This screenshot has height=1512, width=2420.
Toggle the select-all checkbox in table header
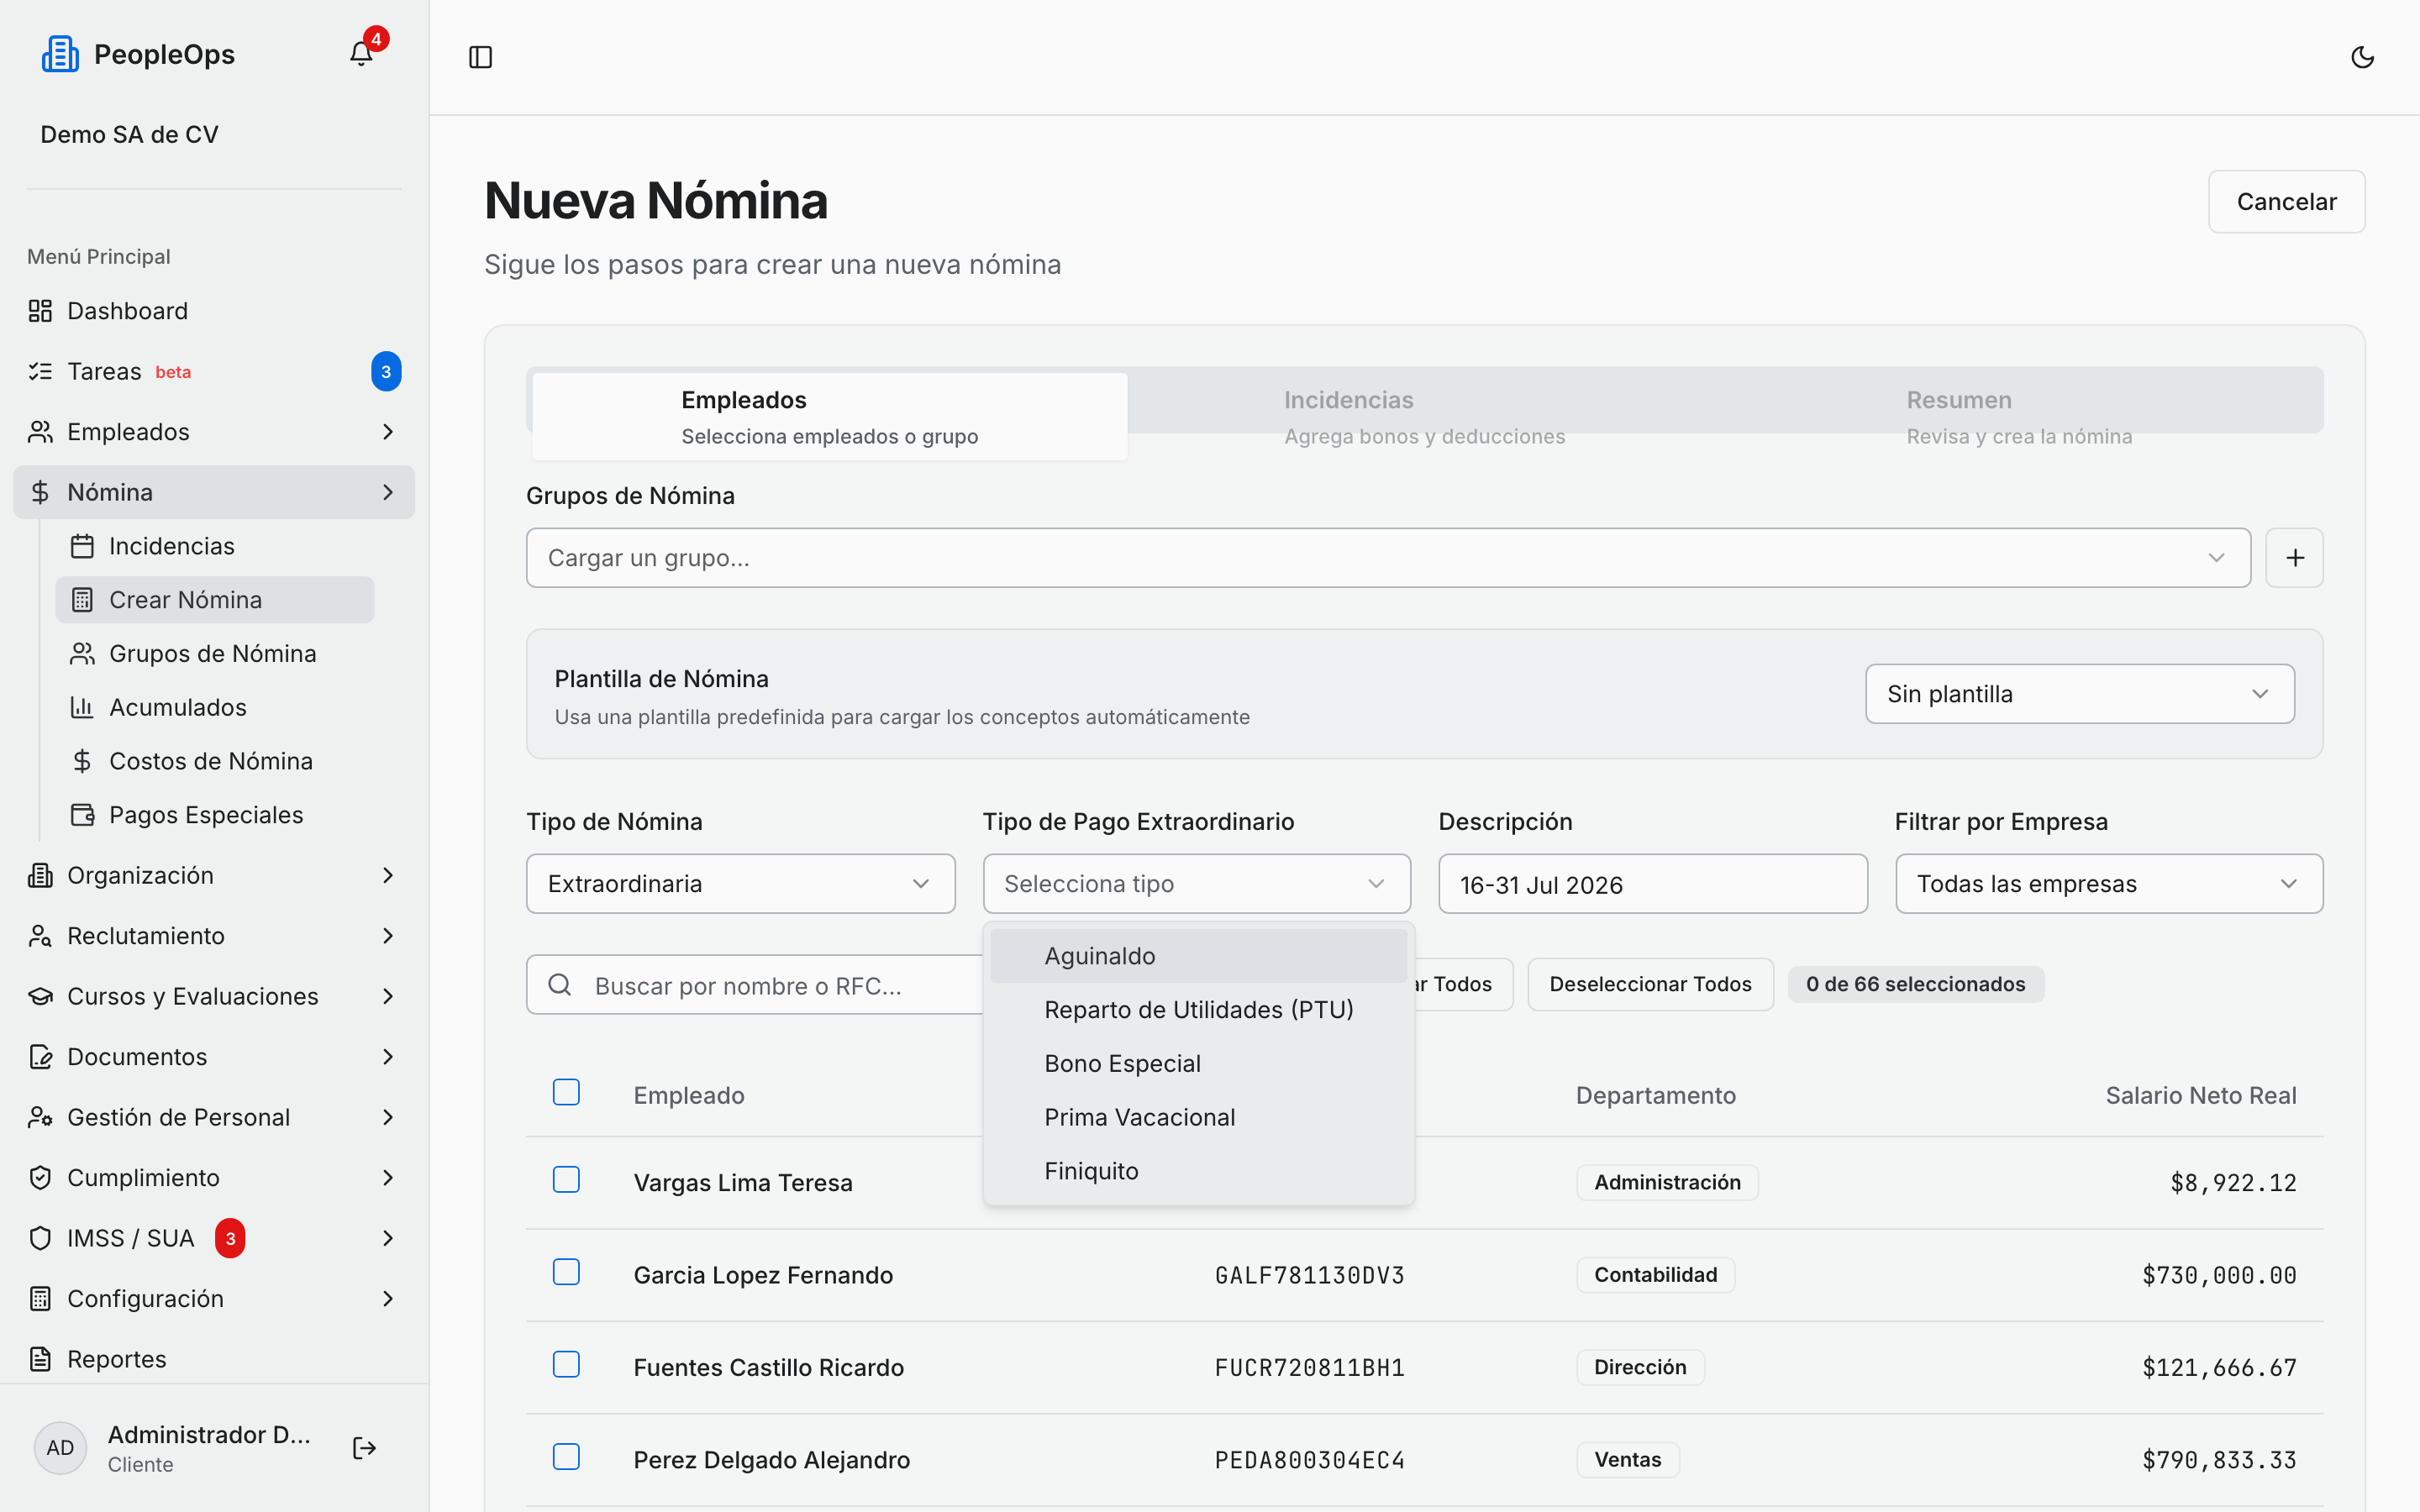point(566,1092)
